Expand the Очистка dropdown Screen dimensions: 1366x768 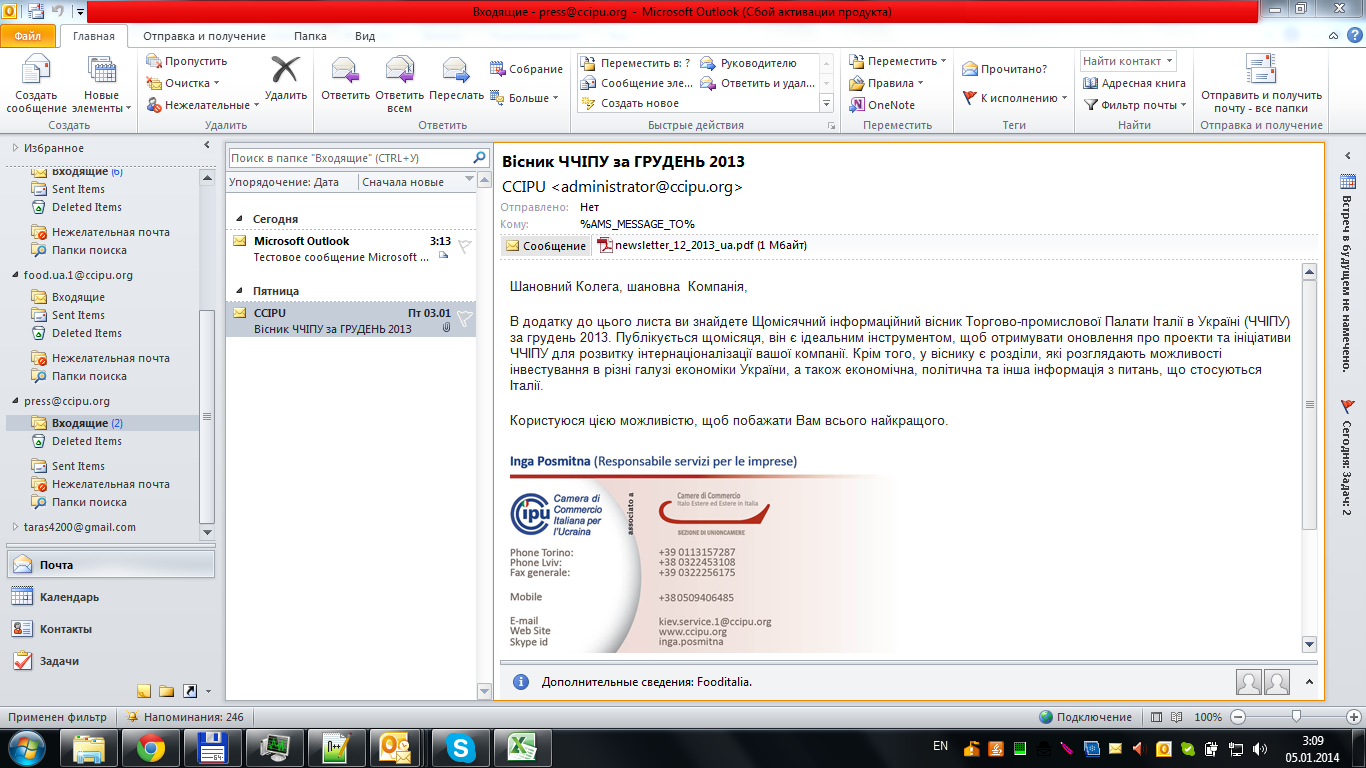[183, 83]
